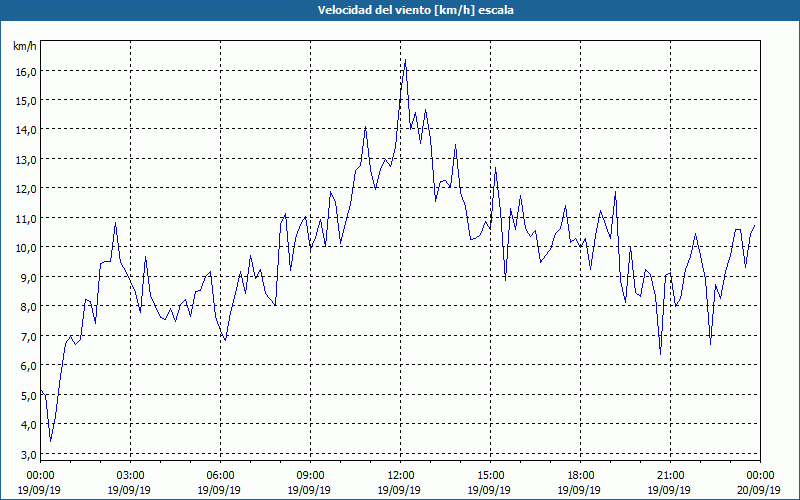This screenshot has width=800, height=500.
Task: Click the '3,0' y-axis value
Action: [29, 454]
